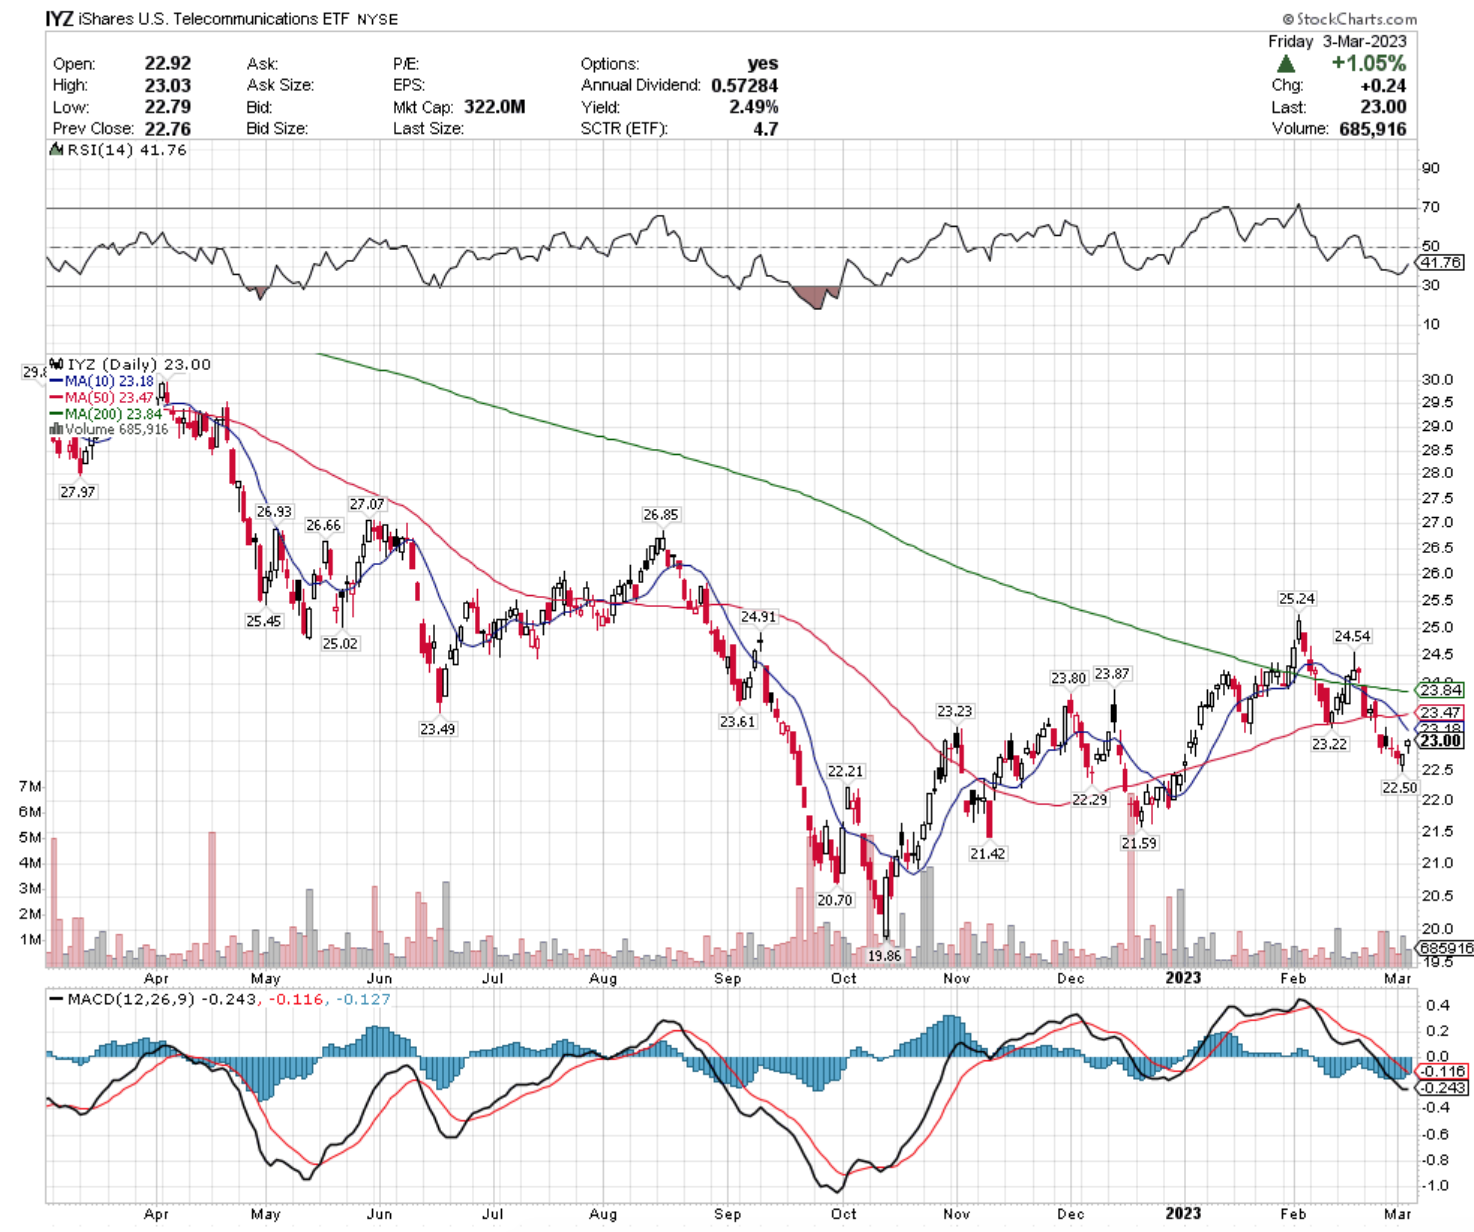Image resolution: width=1474 pixels, height=1232 pixels.
Task: Click the 23.49 low annotation
Action: tap(438, 729)
